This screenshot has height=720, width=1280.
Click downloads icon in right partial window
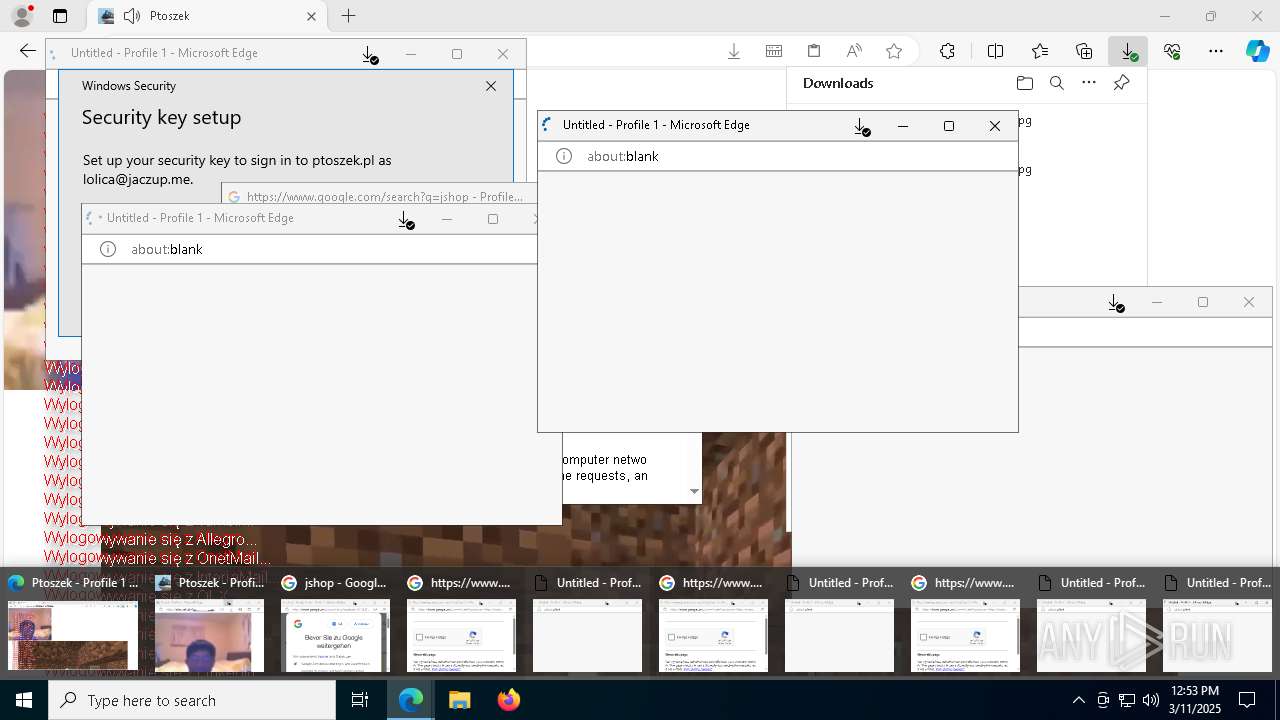1117,303
